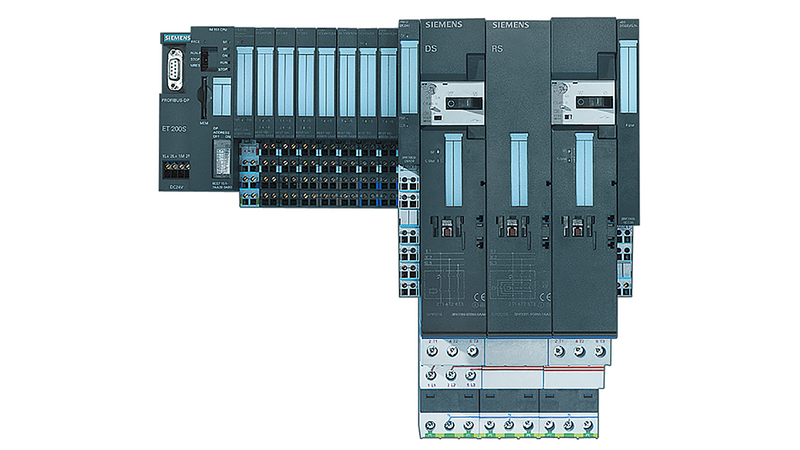Select the DC24V supply terminal block
This screenshot has width=800, height=450.
pyautogui.click(x=176, y=170)
